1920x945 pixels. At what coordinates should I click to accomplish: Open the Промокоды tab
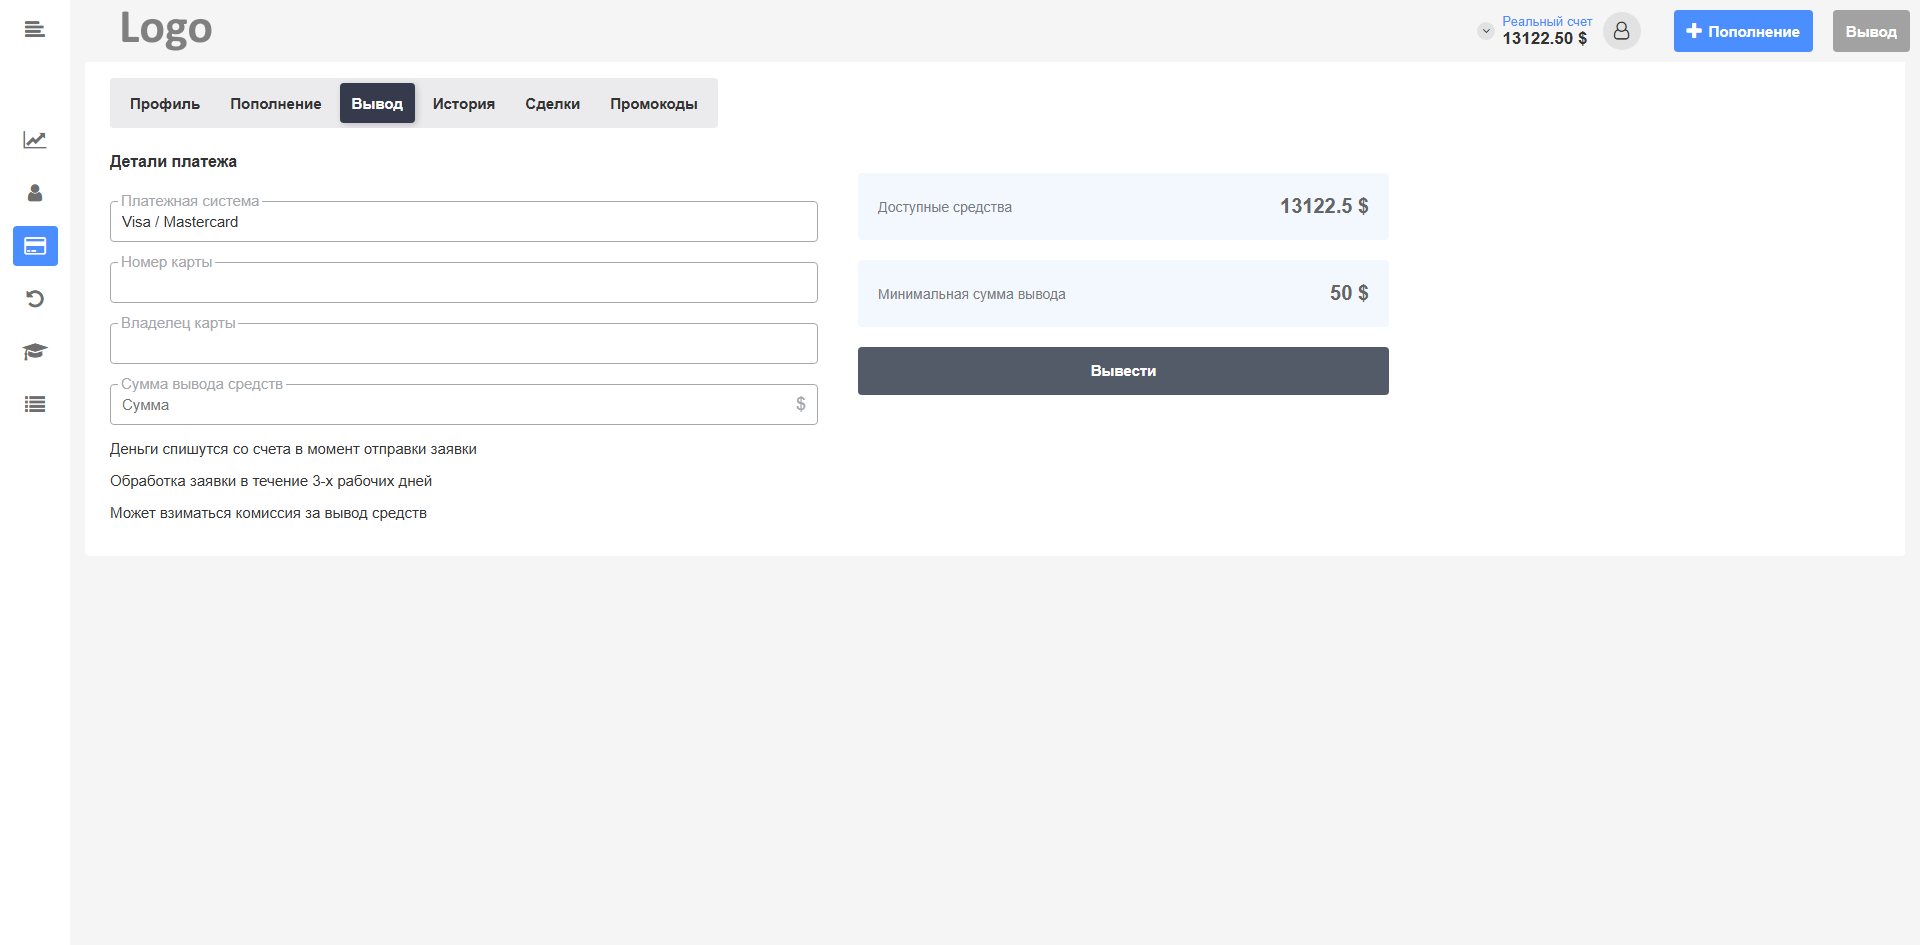(x=654, y=104)
